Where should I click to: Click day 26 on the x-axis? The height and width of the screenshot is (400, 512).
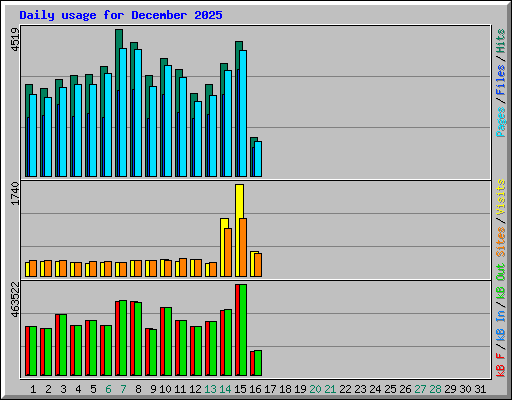tap(405, 389)
